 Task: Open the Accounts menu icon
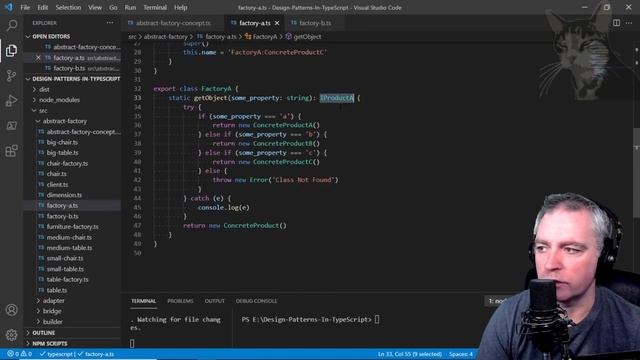[x=11, y=310]
